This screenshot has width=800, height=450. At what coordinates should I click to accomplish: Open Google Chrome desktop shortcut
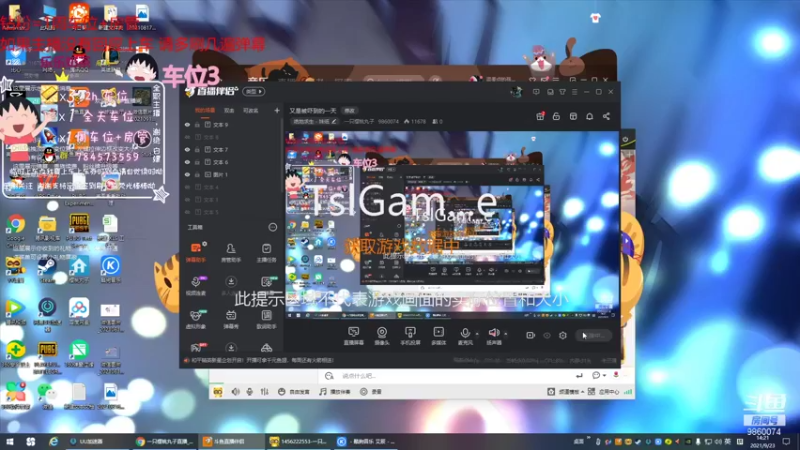[16, 228]
